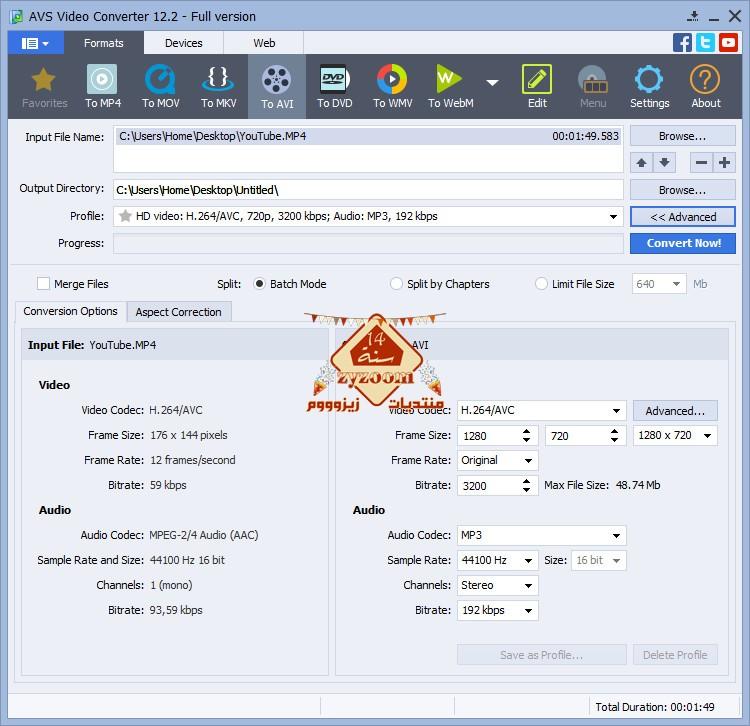The height and width of the screenshot is (726, 750).
Task: Select the To DVD format icon
Action: [x=334, y=87]
